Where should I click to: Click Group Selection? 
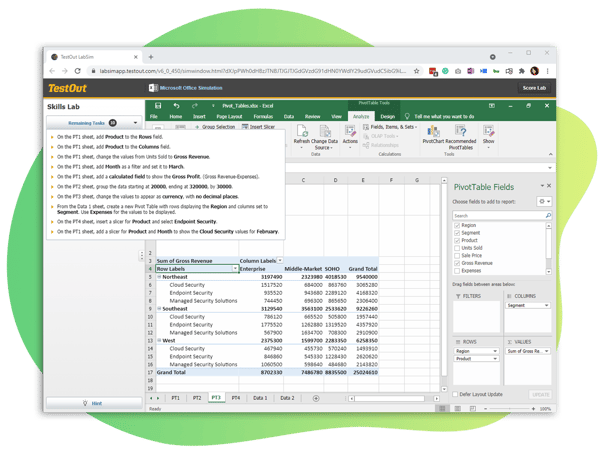(215, 127)
